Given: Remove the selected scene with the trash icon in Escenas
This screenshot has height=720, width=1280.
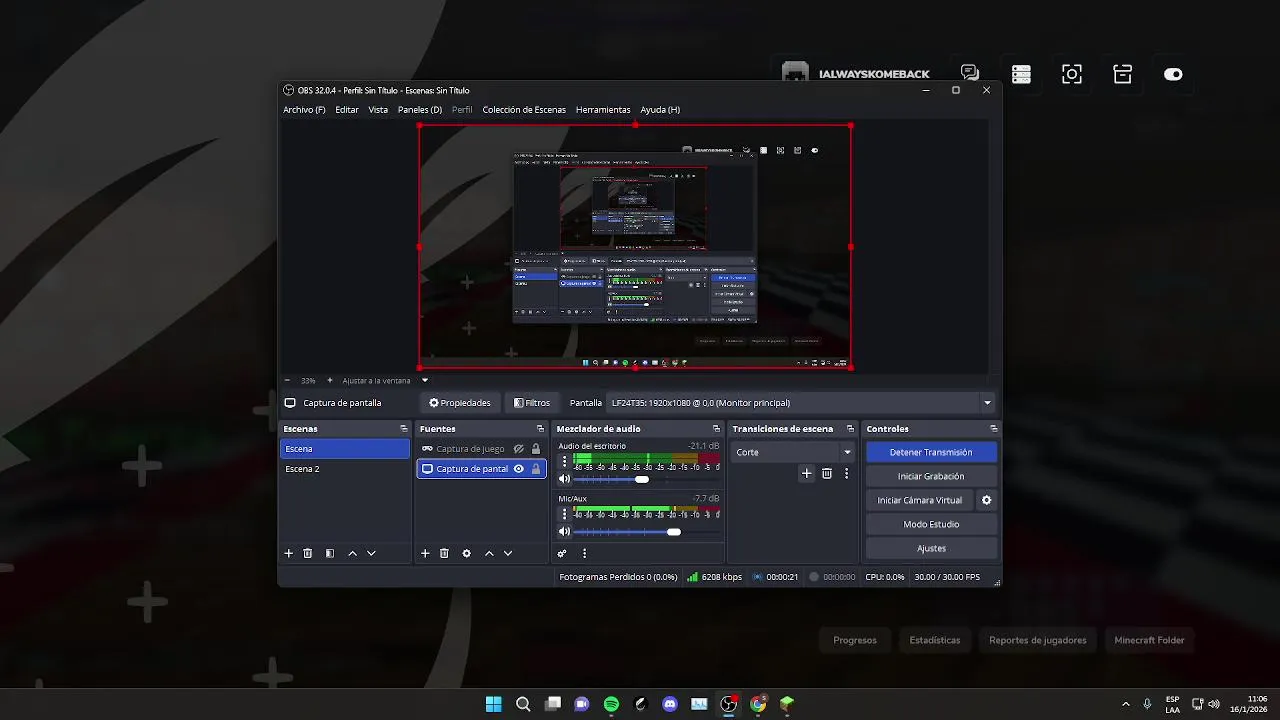Looking at the screenshot, I should pyautogui.click(x=308, y=553).
